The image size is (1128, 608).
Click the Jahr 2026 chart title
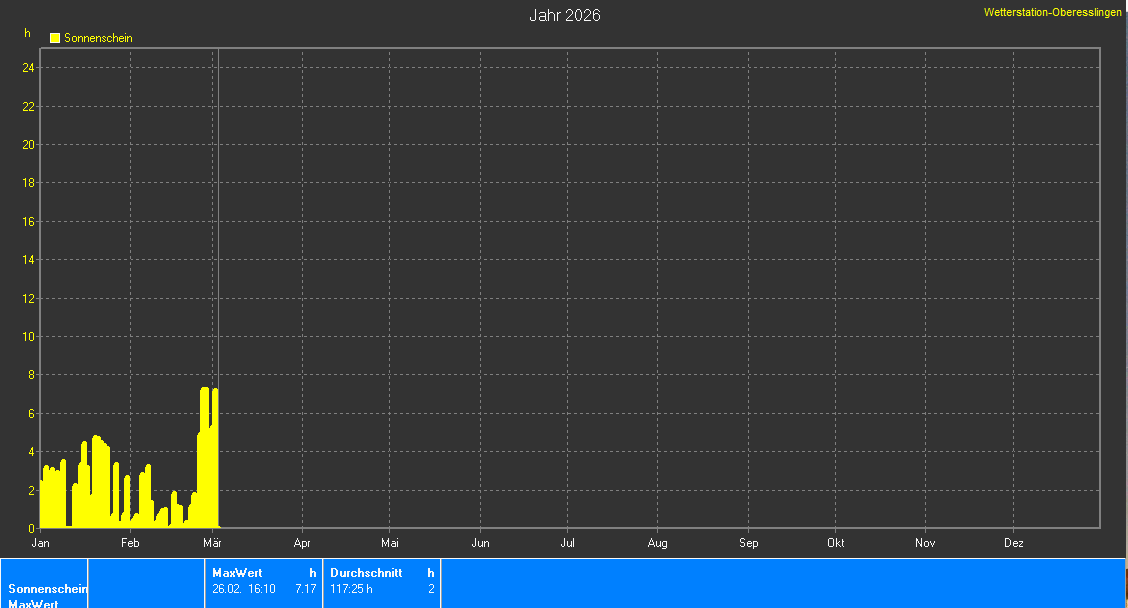pos(564,16)
